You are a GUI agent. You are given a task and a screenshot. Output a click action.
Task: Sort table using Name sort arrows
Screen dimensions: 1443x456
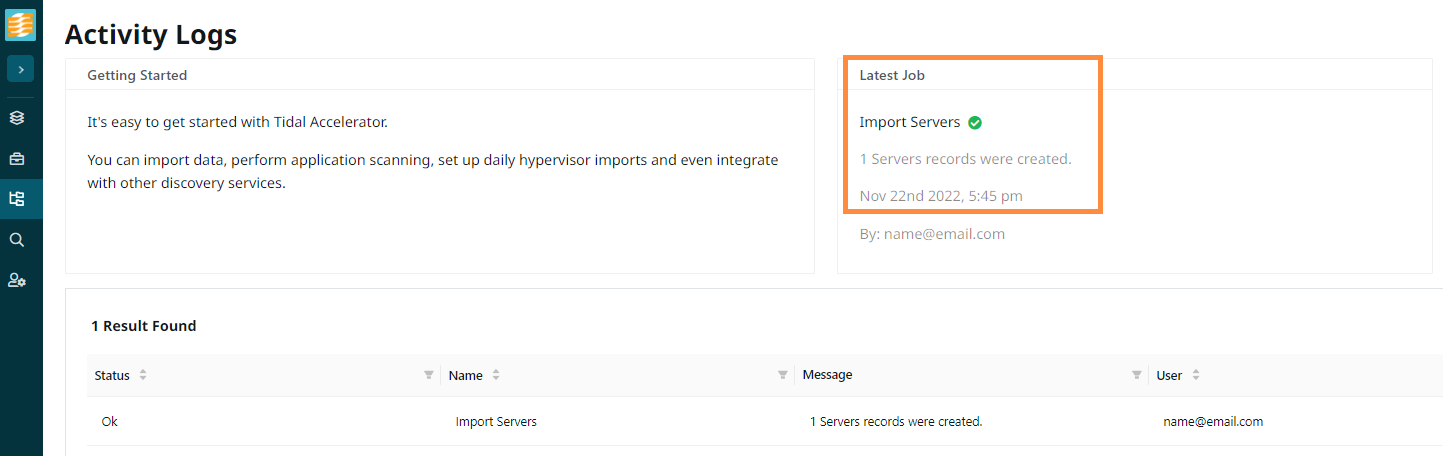496,375
